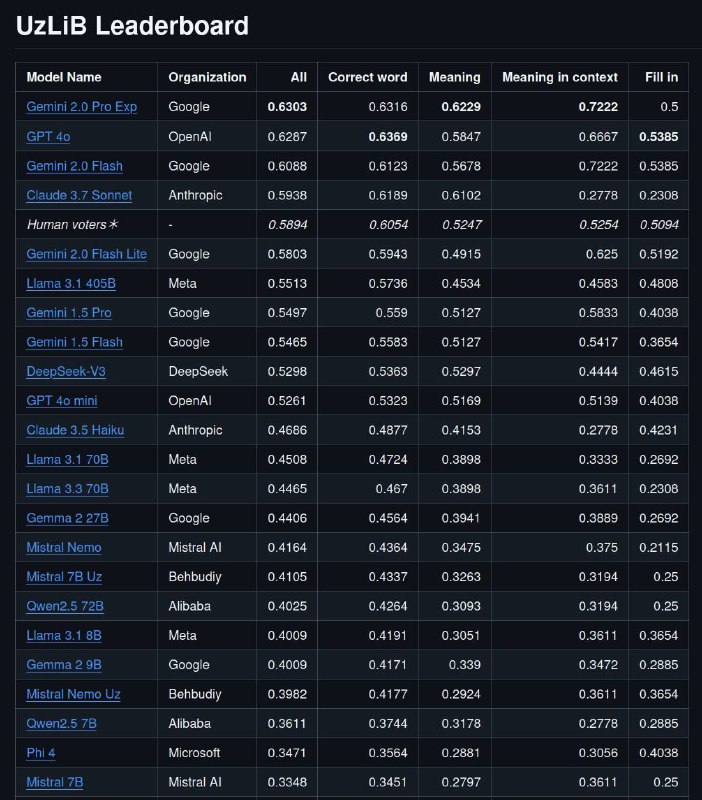Click the Meaning column header
This screenshot has width=702, height=800.
455,77
